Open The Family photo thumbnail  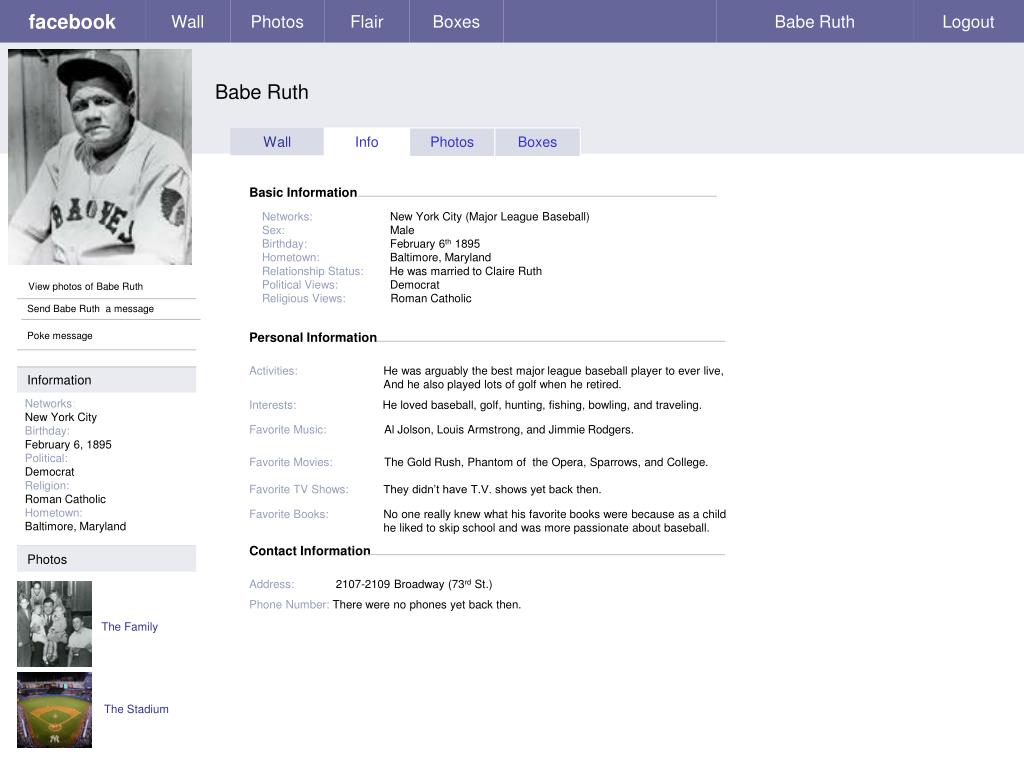click(54, 624)
